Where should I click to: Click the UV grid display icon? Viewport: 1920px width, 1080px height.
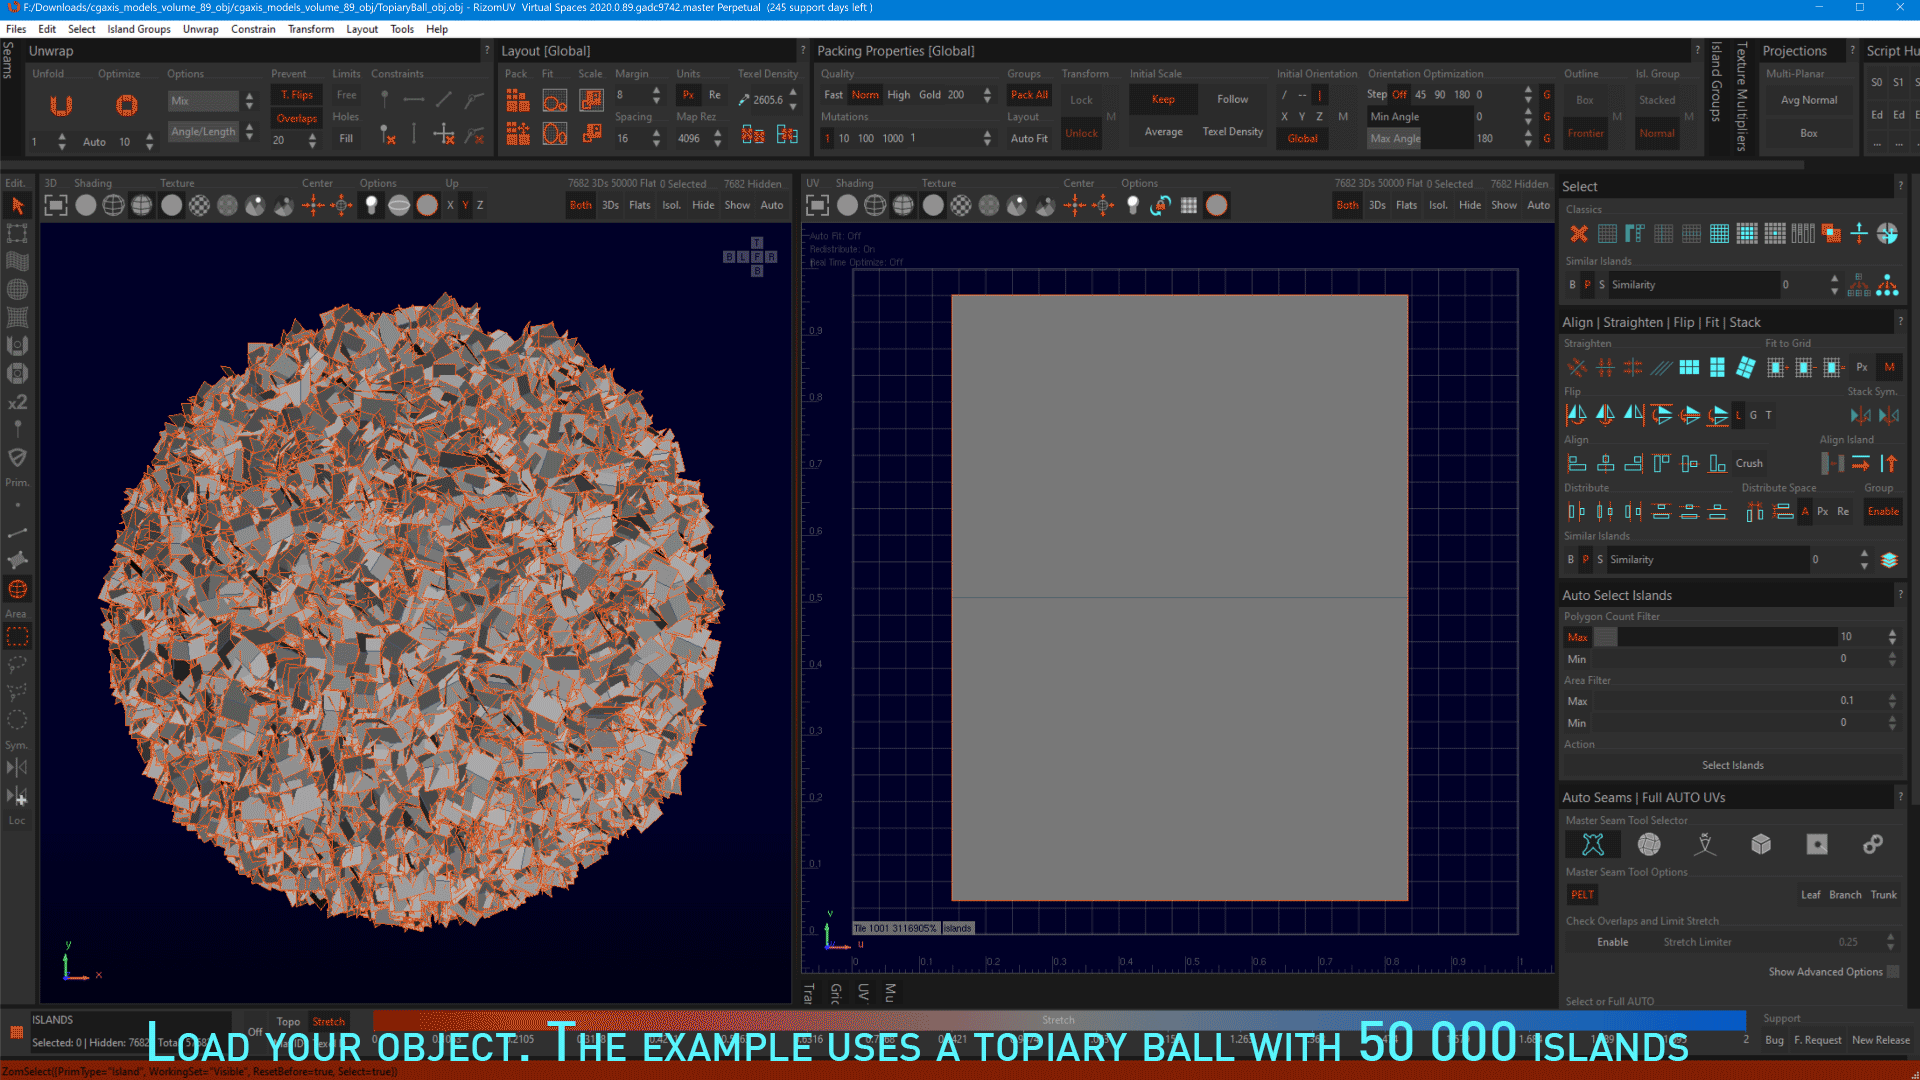1188,205
